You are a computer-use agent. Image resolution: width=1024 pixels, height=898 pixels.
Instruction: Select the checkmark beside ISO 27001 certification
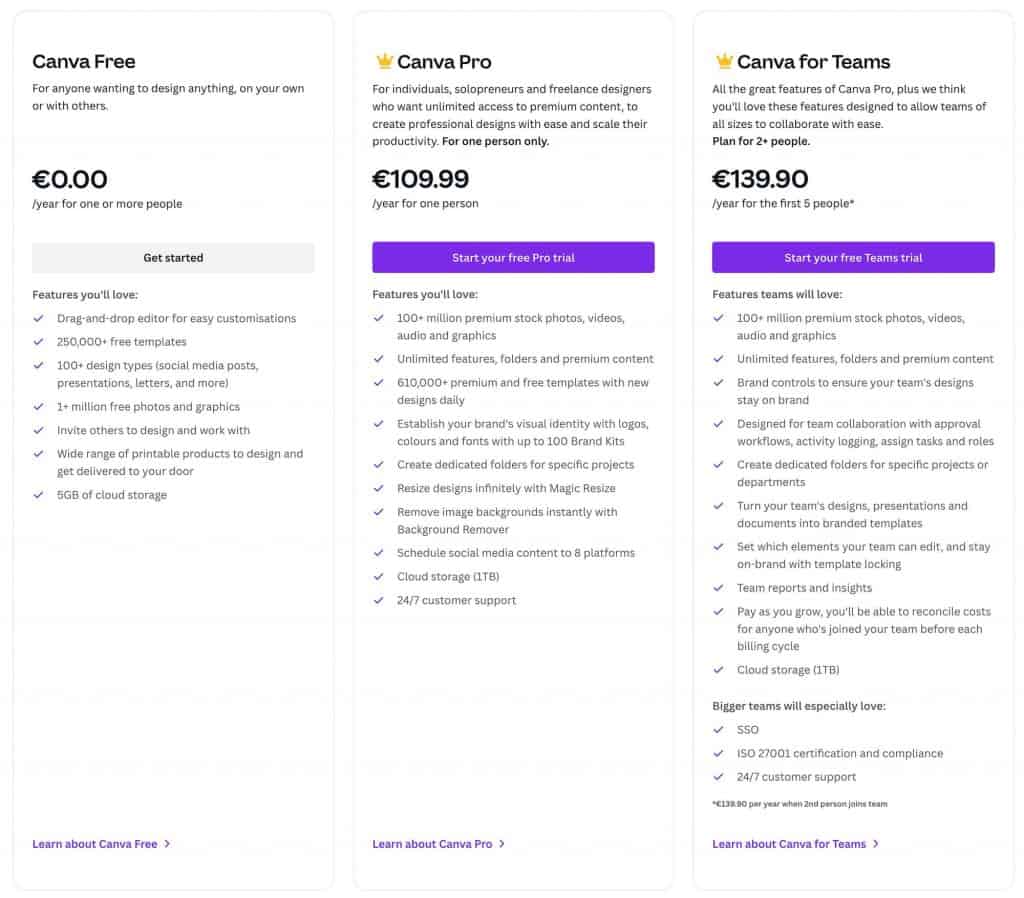click(x=719, y=753)
